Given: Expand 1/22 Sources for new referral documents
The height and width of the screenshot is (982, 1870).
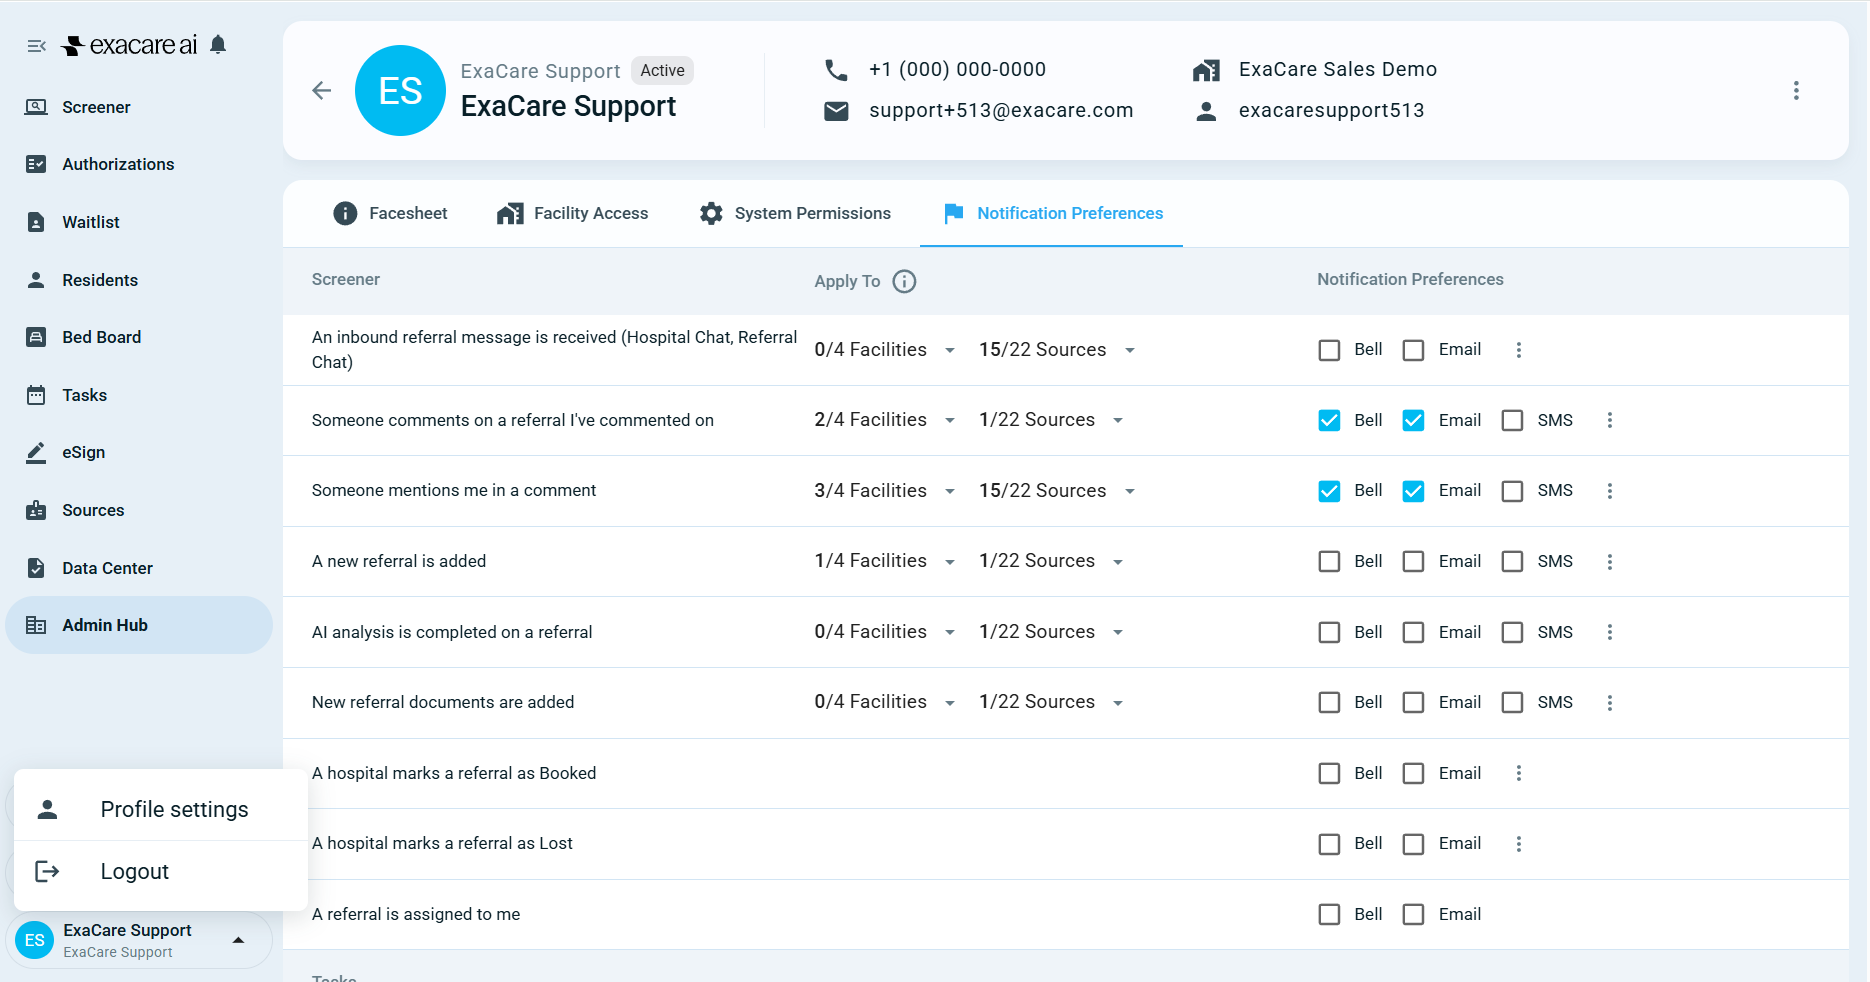Looking at the screenshot, I should 1052,702.
